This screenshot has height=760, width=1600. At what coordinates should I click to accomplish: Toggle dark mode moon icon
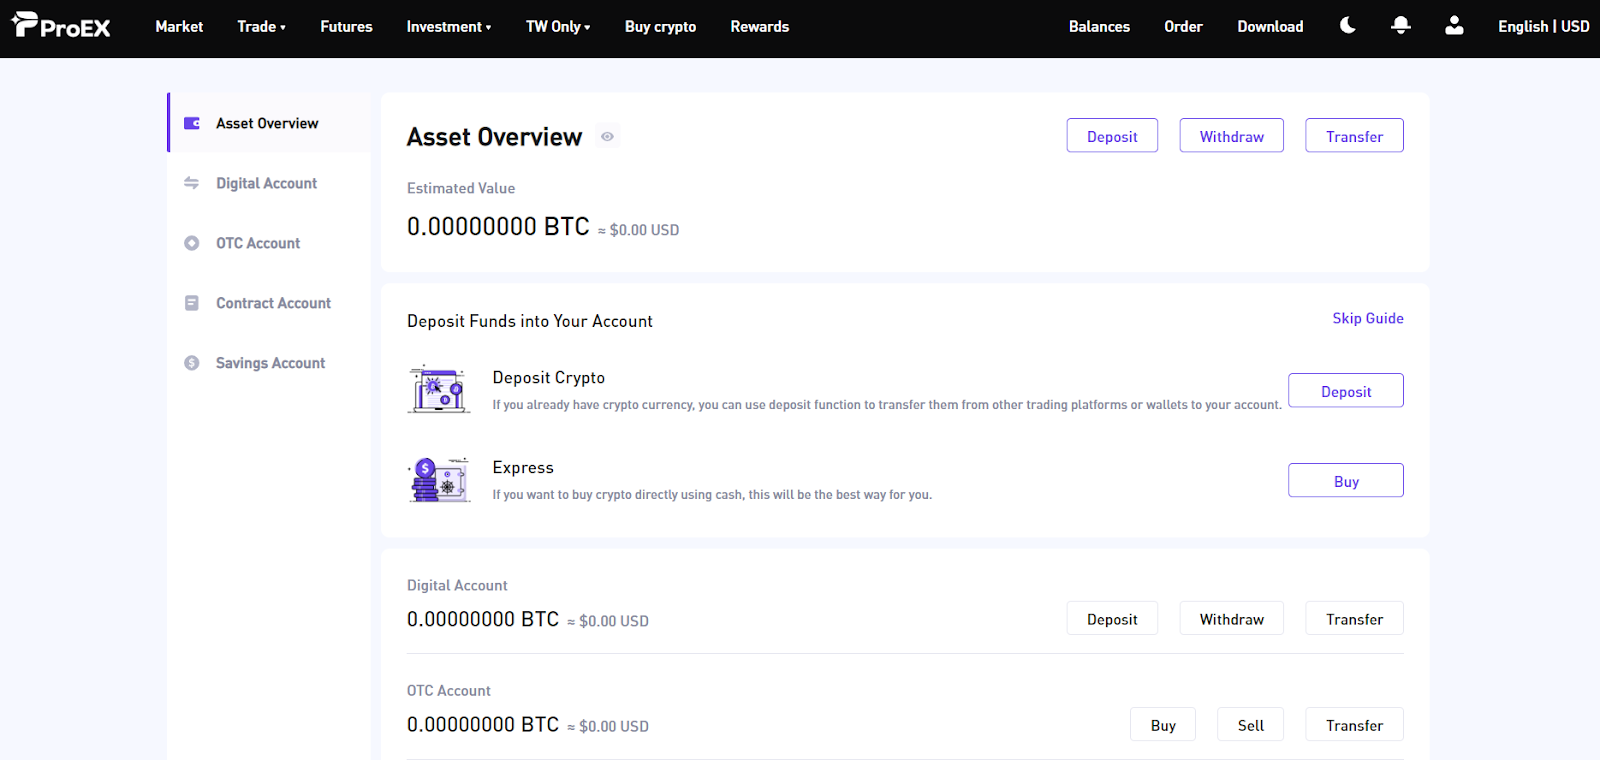pyautogui.click(x=1347, y=26)
